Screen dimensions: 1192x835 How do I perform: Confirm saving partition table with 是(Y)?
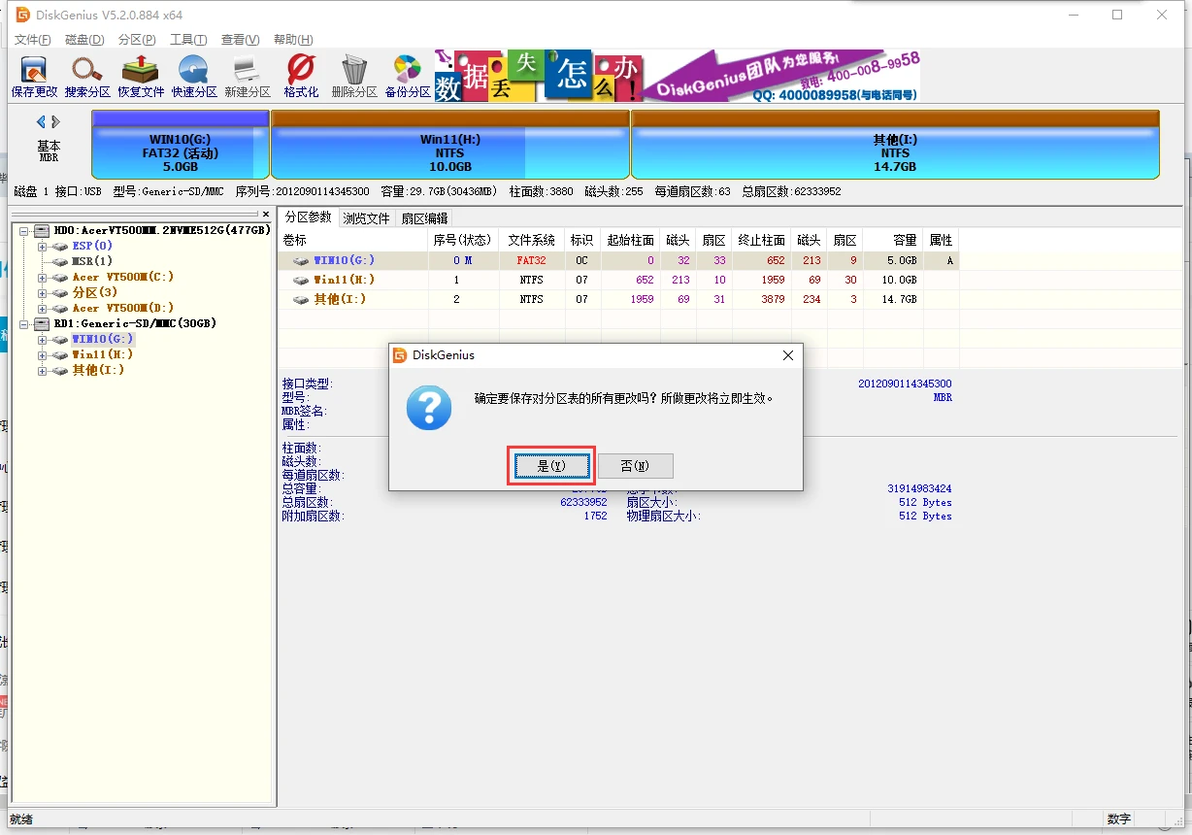(550, 465)
